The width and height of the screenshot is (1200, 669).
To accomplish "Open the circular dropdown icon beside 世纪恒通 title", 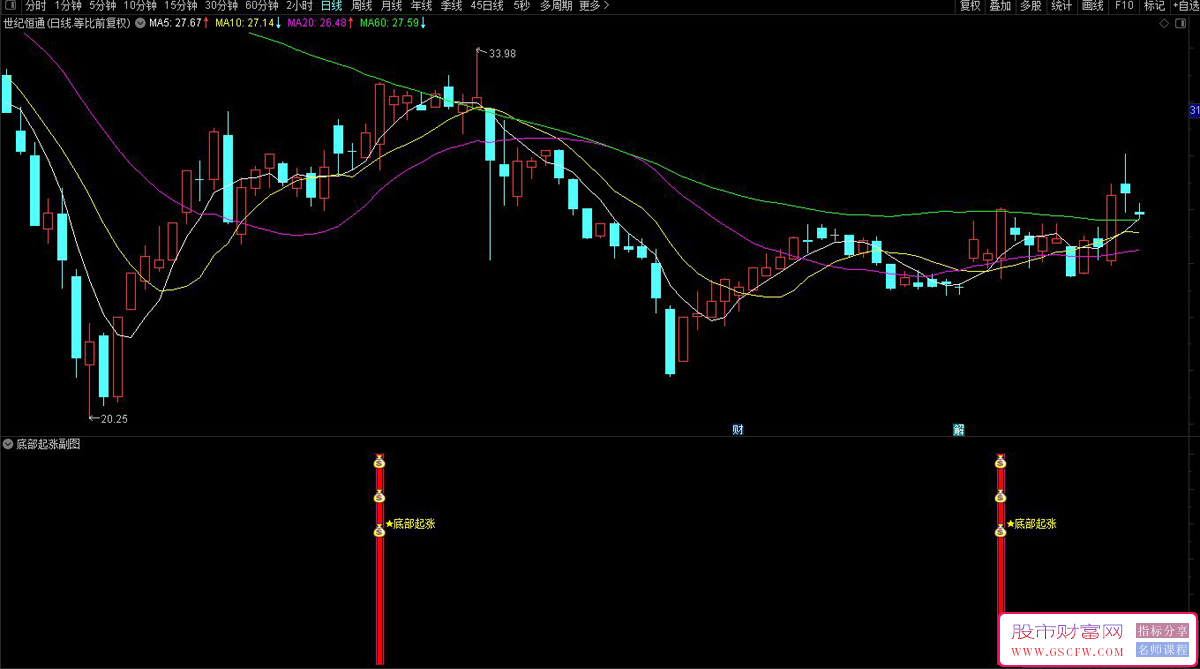I will pyautogui.click(x=139, y=23).
